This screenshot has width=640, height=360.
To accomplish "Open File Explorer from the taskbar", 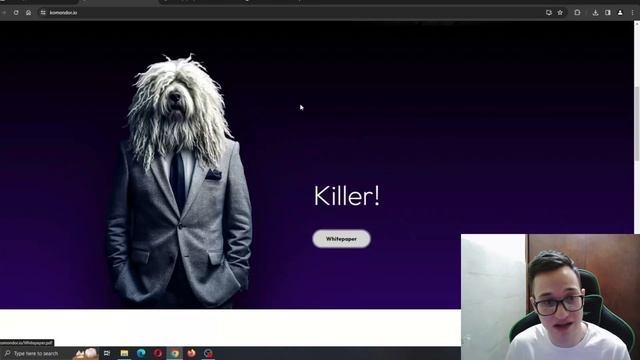I will (124, 353).
